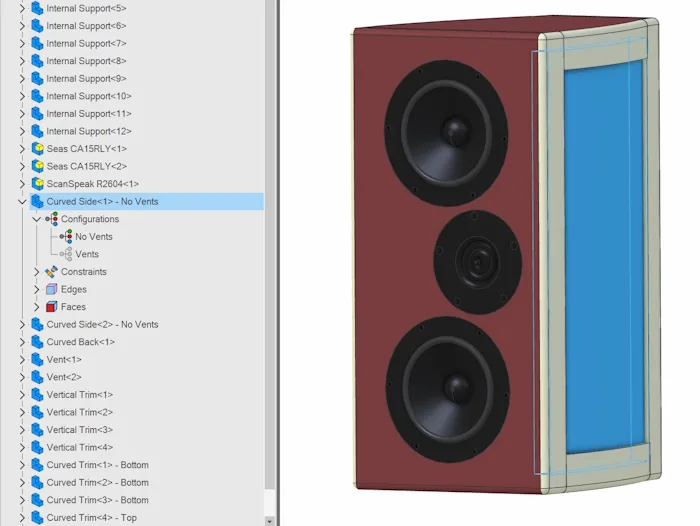Select Curved Trim<4> - Top

click(92, 518)
